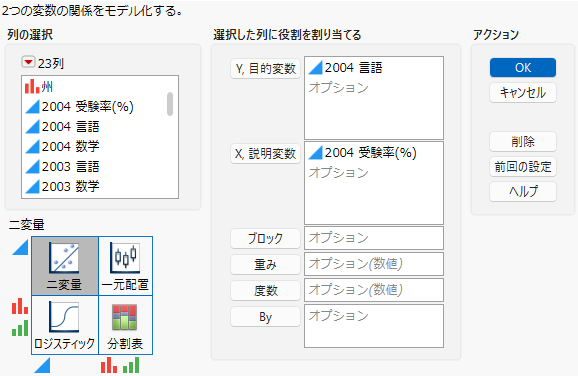Click the nominal bar icon next to 州
578x376 pixels.
pyautogui.click(x=32, y=87)
